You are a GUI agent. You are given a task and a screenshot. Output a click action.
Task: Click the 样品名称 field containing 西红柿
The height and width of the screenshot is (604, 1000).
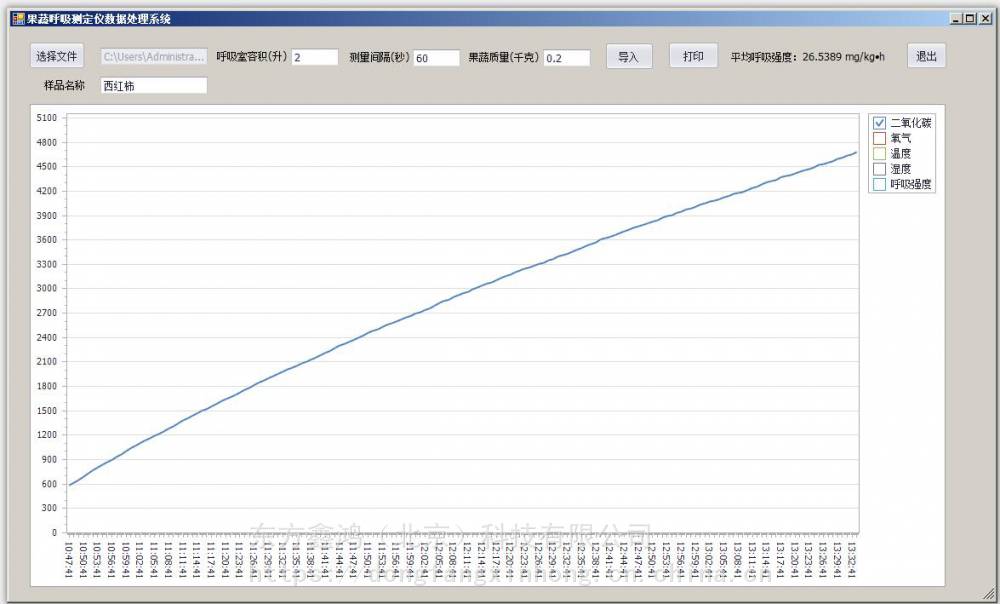(154, 86)
